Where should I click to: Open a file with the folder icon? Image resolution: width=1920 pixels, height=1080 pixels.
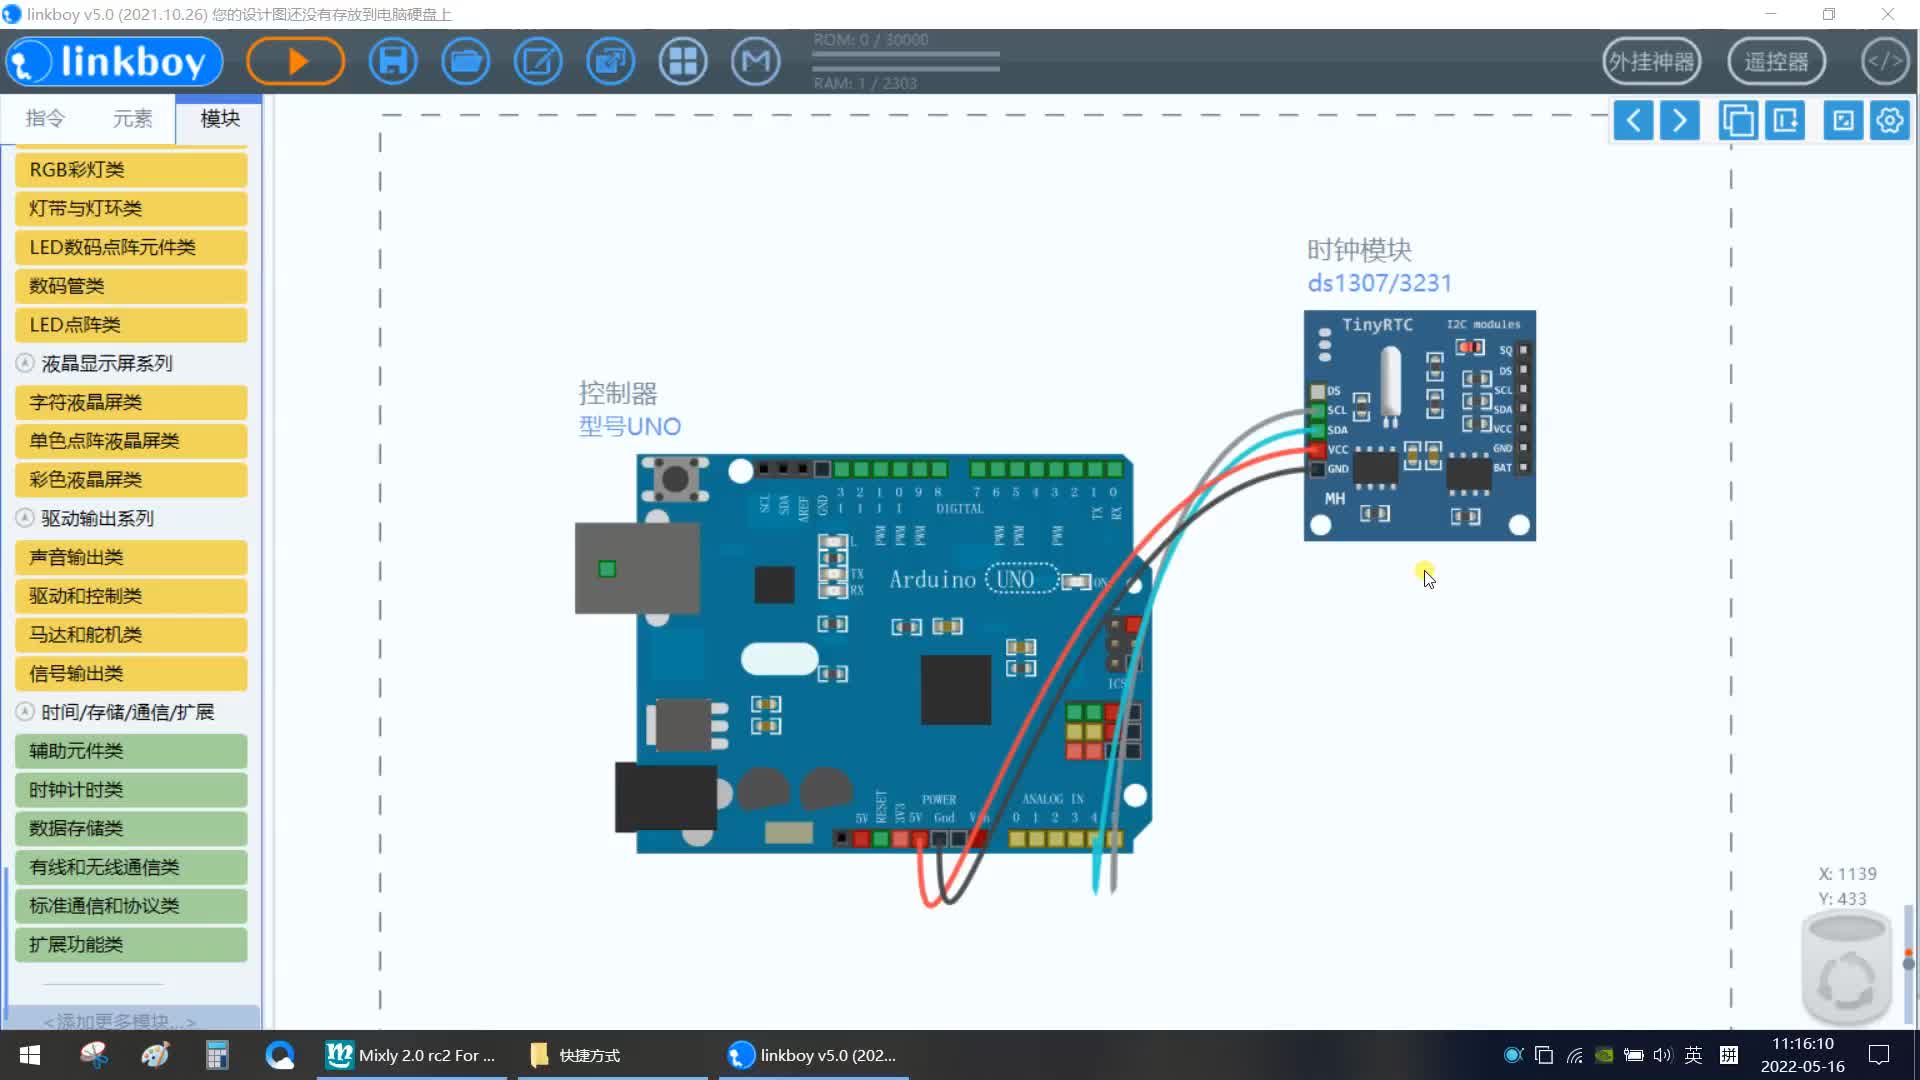pos(466,62)
